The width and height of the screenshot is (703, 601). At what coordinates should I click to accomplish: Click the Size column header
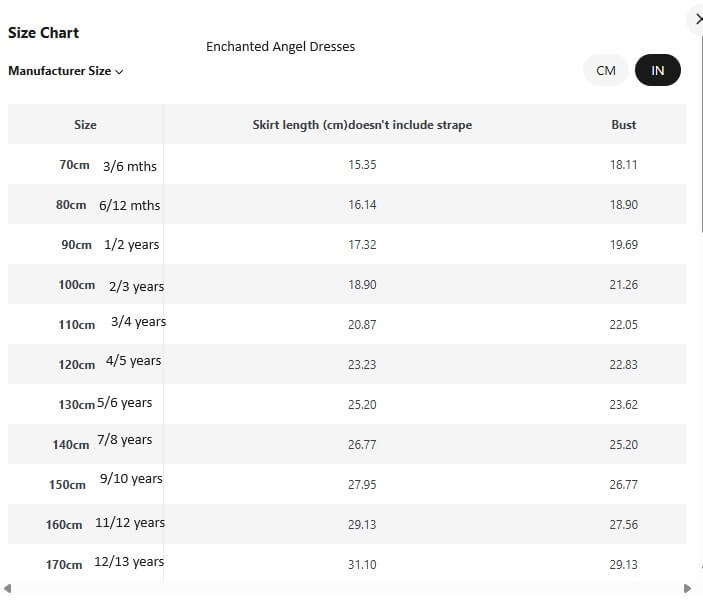(85, 125)
